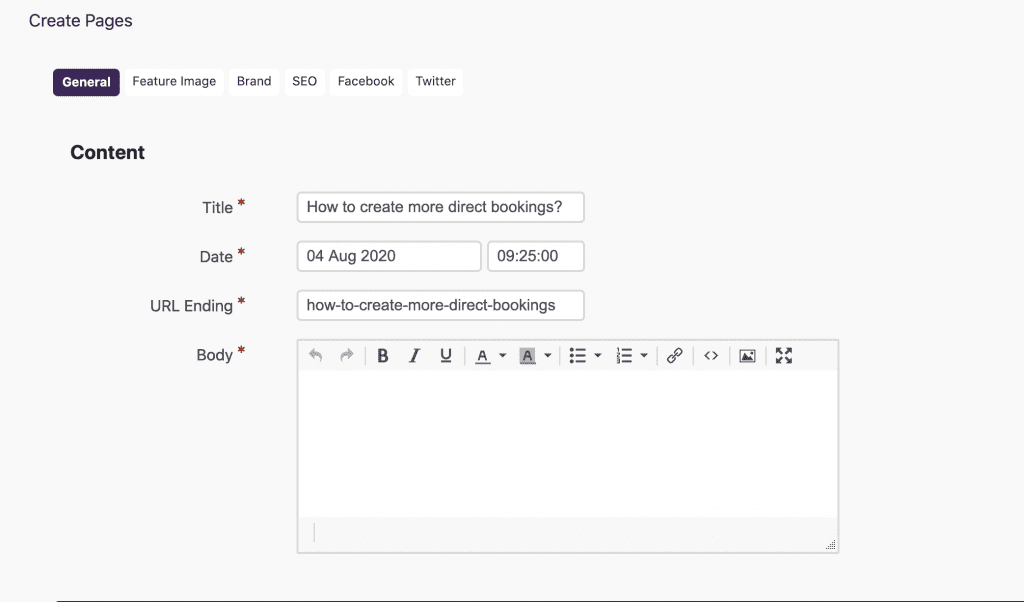Open the Facebook tab
This screenshot has height=602, width=1024.
[366, 82]
